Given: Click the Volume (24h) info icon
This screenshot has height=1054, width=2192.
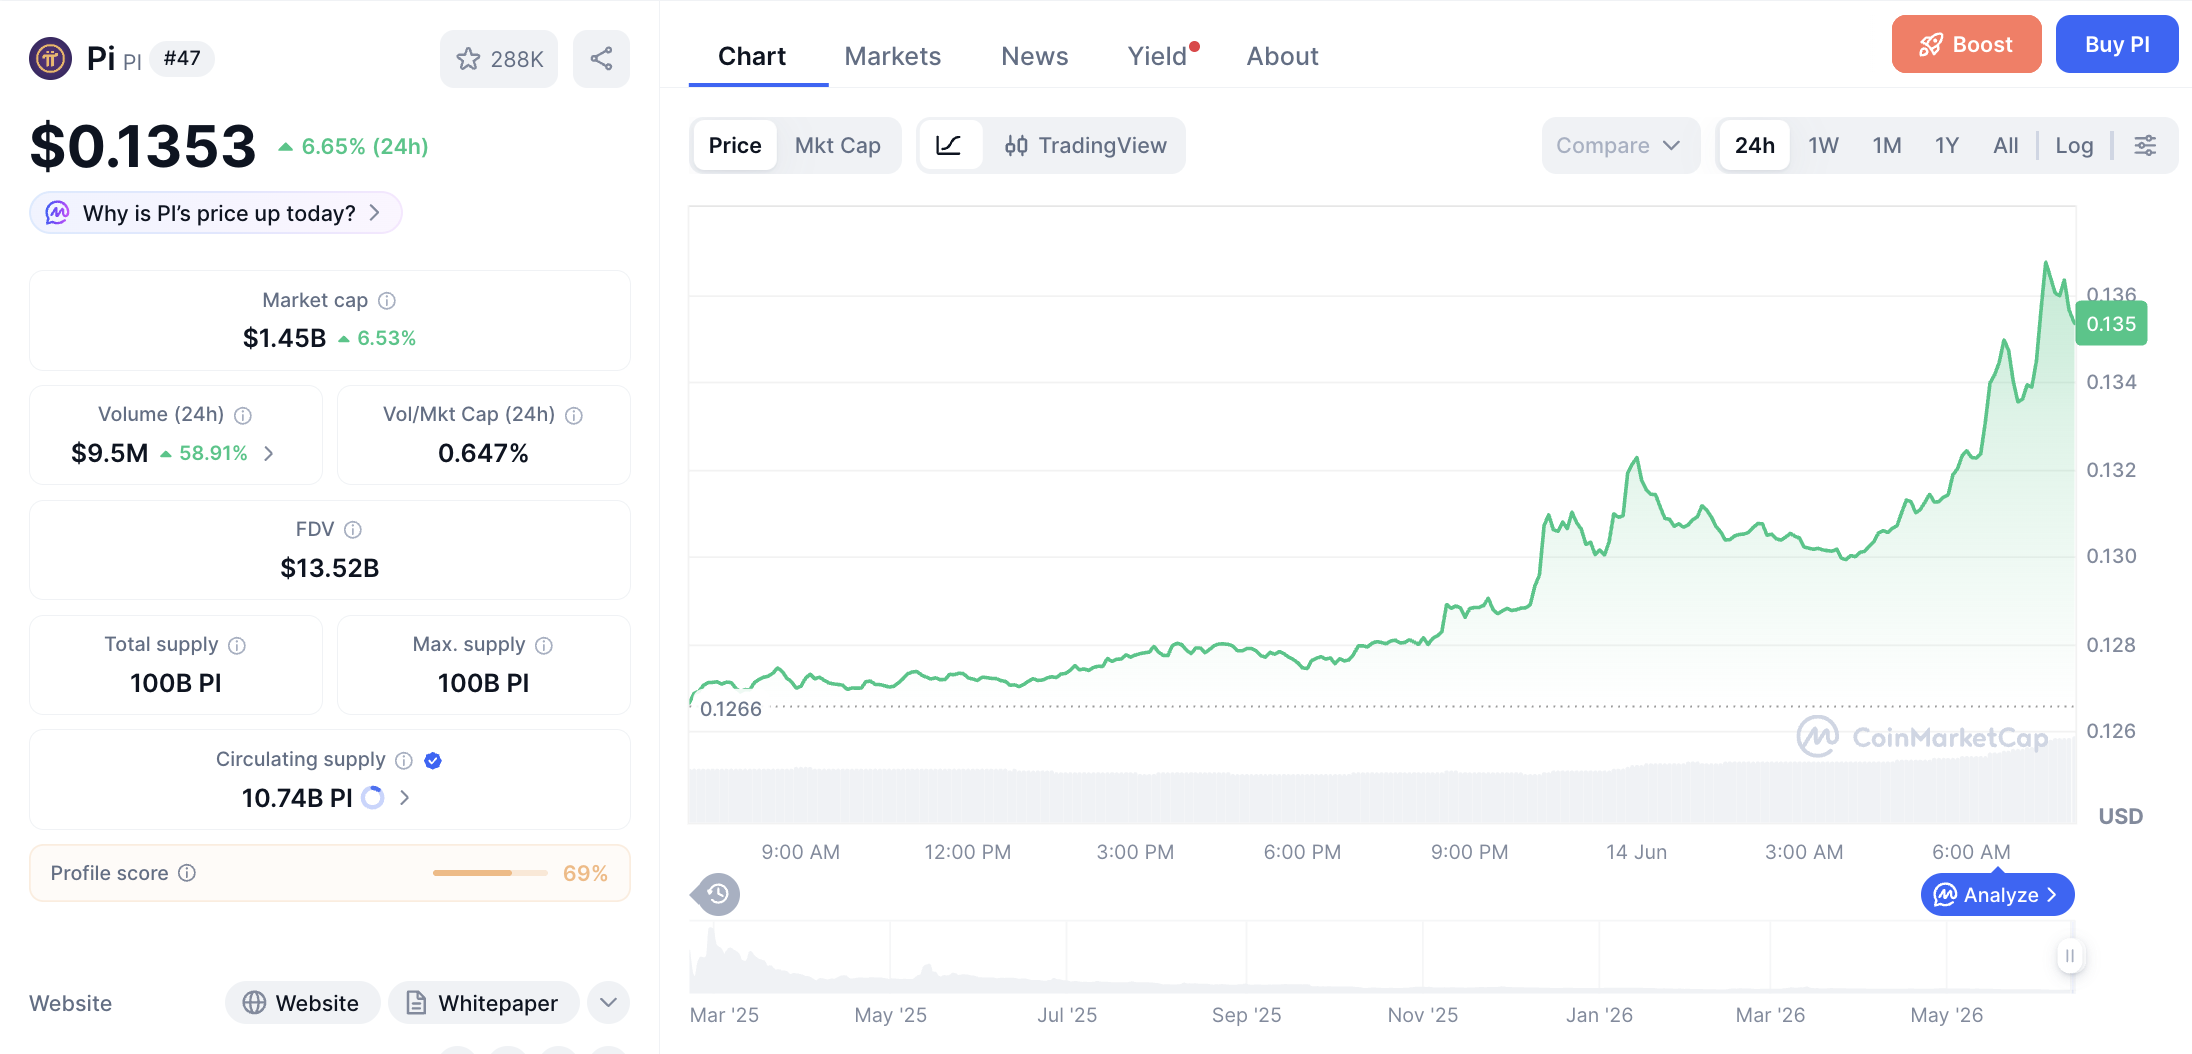Looking at the screenshot, I should click(x=243, y=415).
